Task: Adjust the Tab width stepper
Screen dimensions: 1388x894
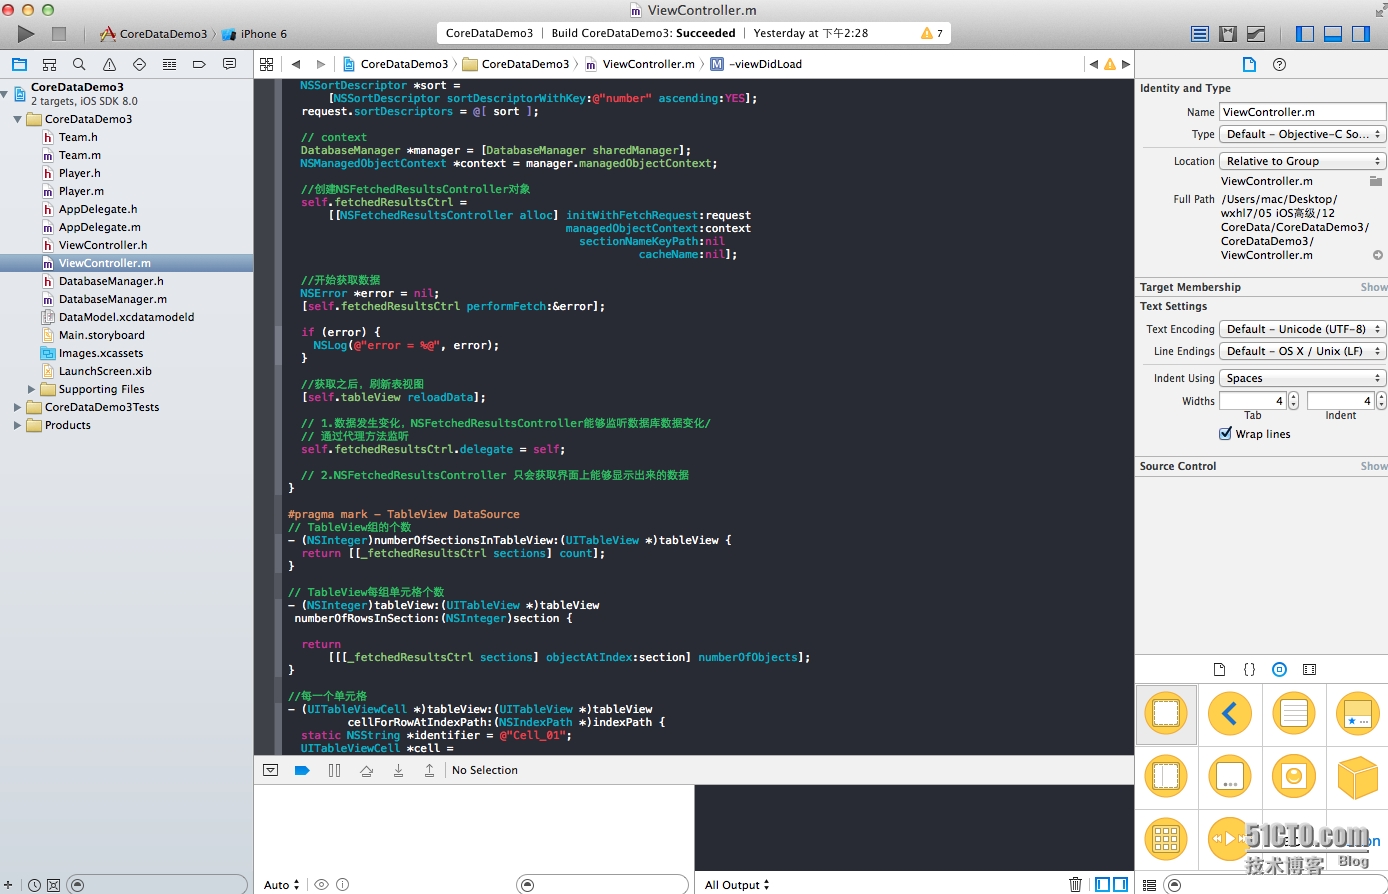Action: [1293, 401]
